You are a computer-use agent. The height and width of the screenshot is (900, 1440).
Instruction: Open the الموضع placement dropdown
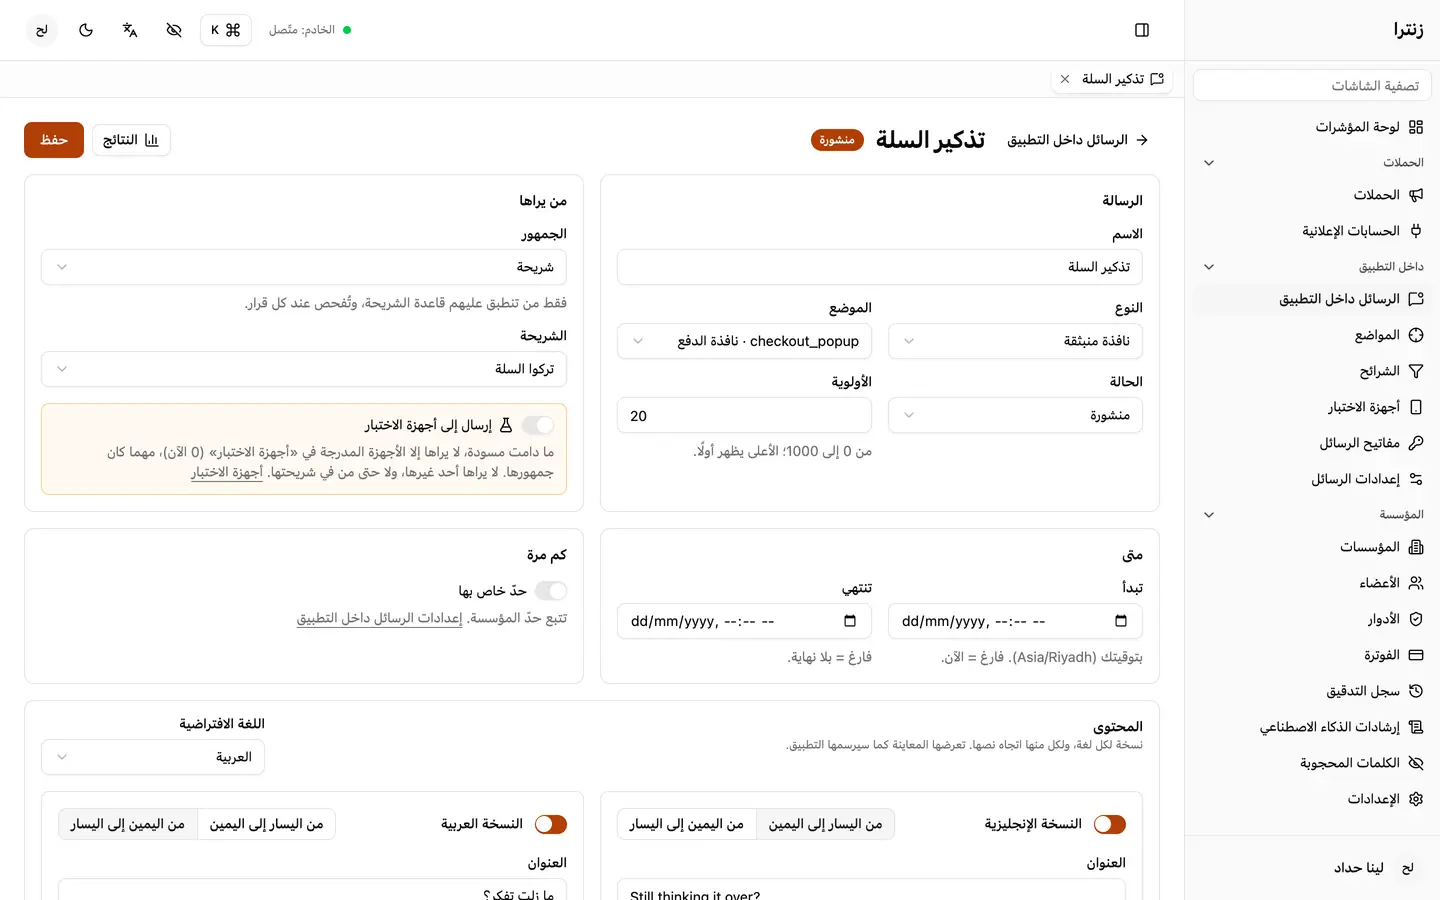click(744, 341)
